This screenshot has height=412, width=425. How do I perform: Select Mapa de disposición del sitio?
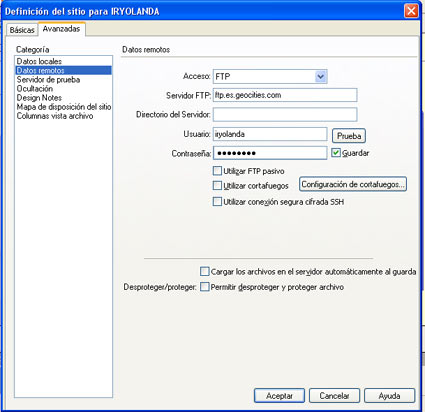(x=64, y=107)
